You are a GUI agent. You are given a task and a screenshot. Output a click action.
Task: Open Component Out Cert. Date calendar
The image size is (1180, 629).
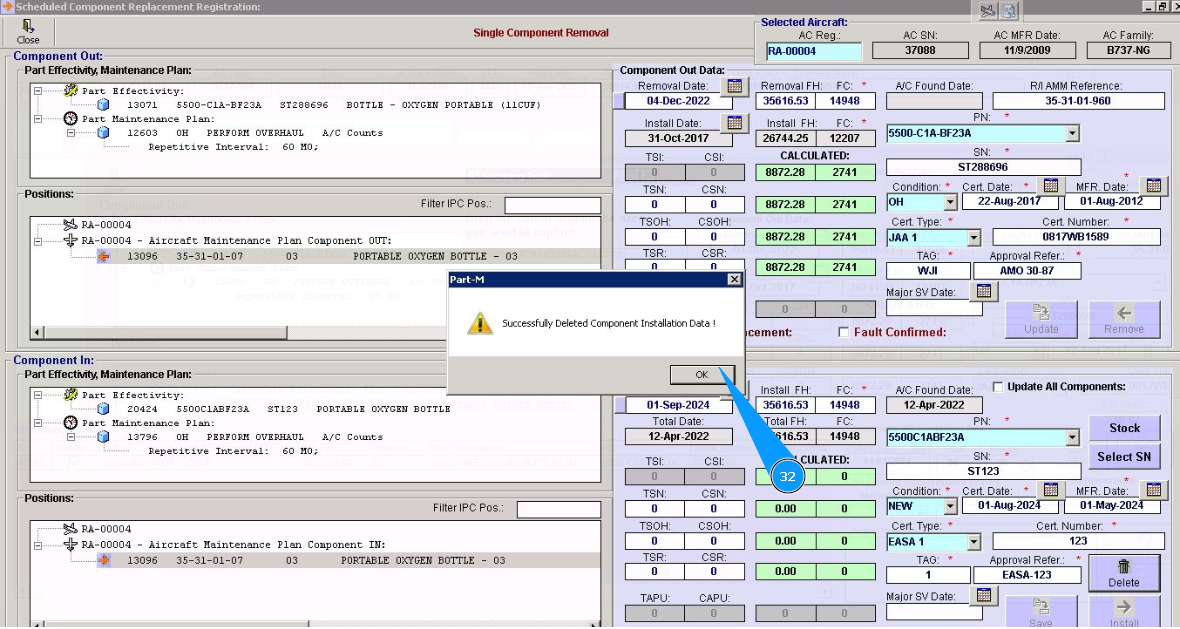1050,186
